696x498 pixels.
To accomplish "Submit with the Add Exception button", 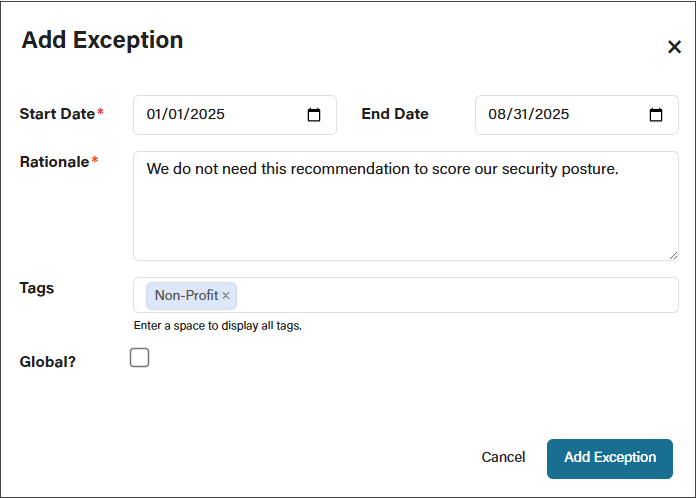I will pos(610,458).
